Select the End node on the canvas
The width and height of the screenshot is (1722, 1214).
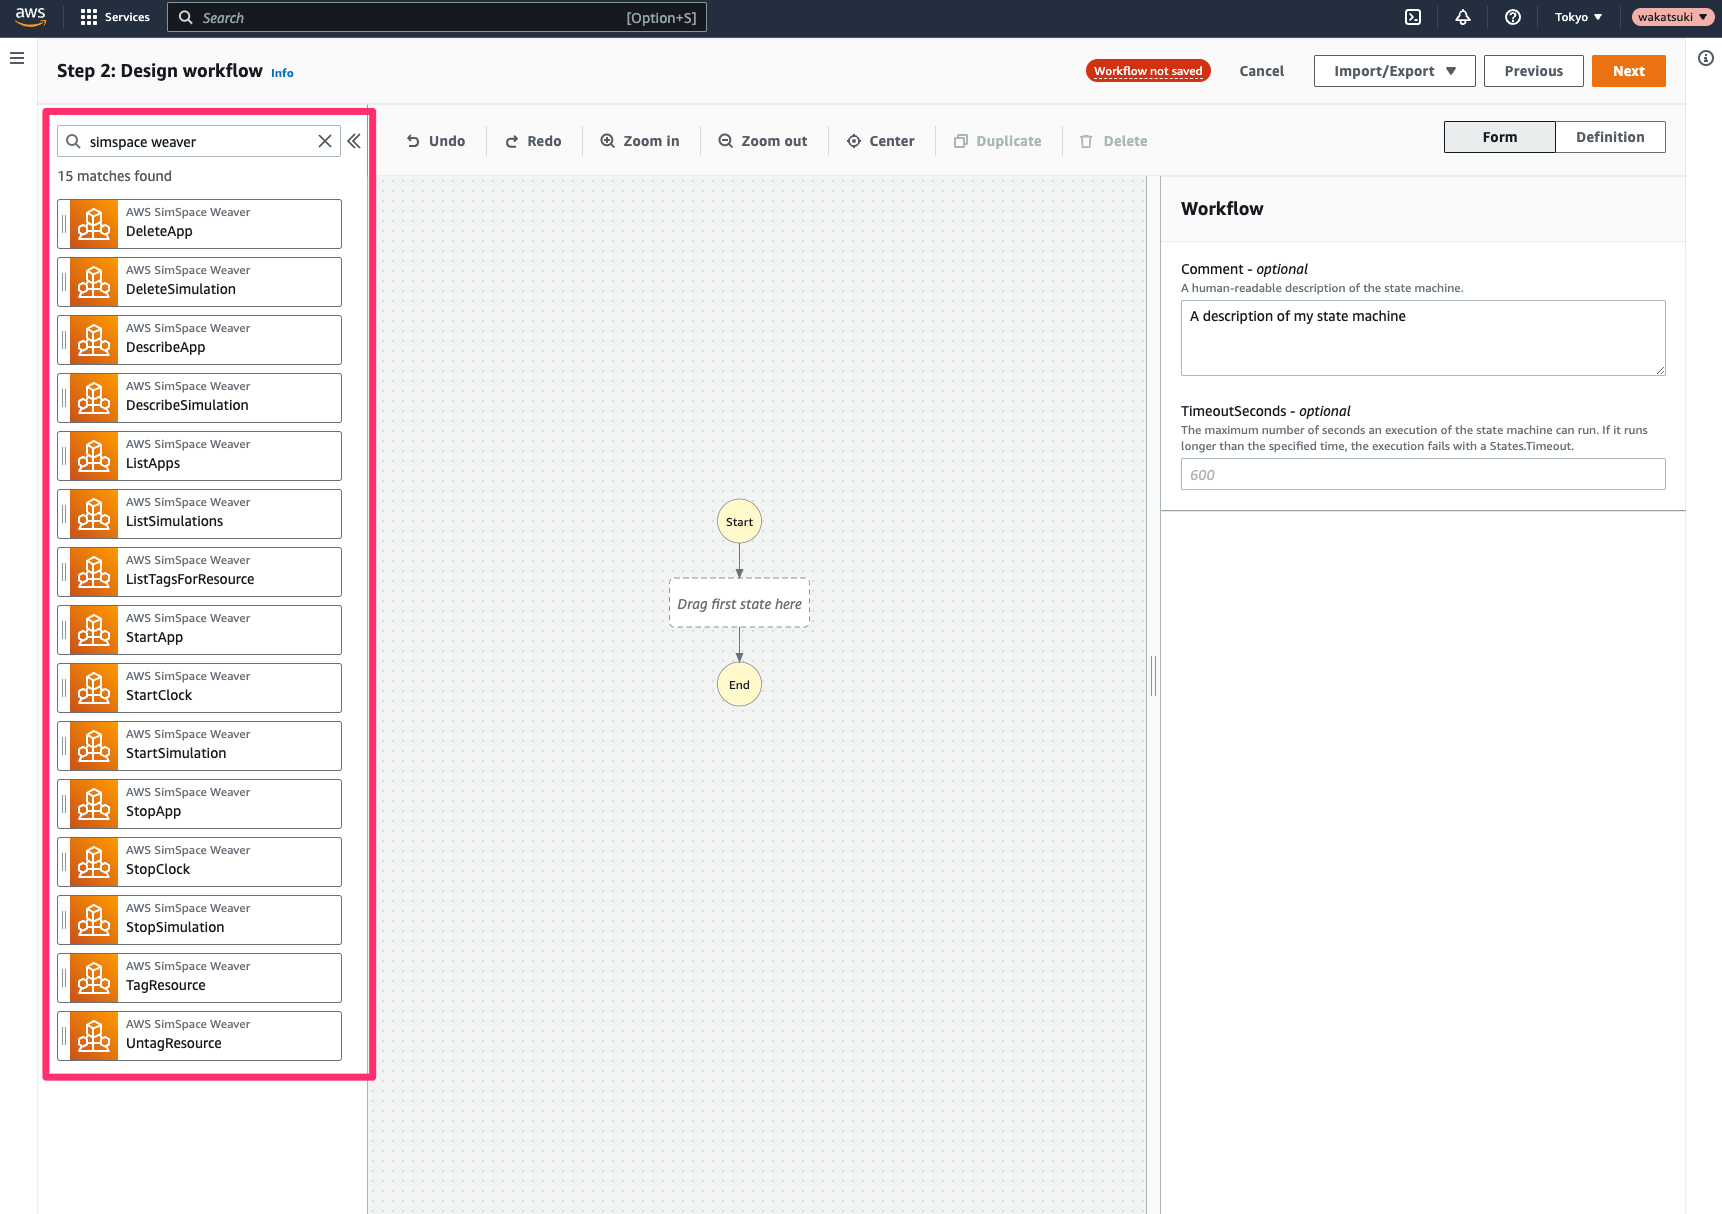(739, 685)
